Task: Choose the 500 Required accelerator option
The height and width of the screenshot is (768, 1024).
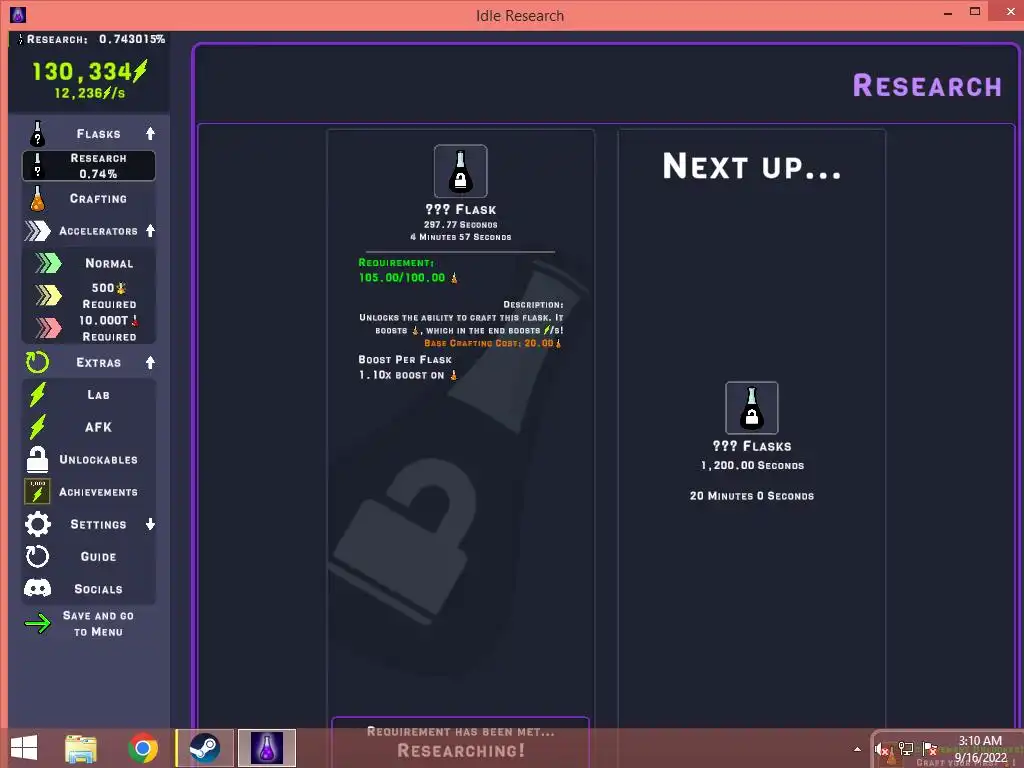Action: pos(109,296)
